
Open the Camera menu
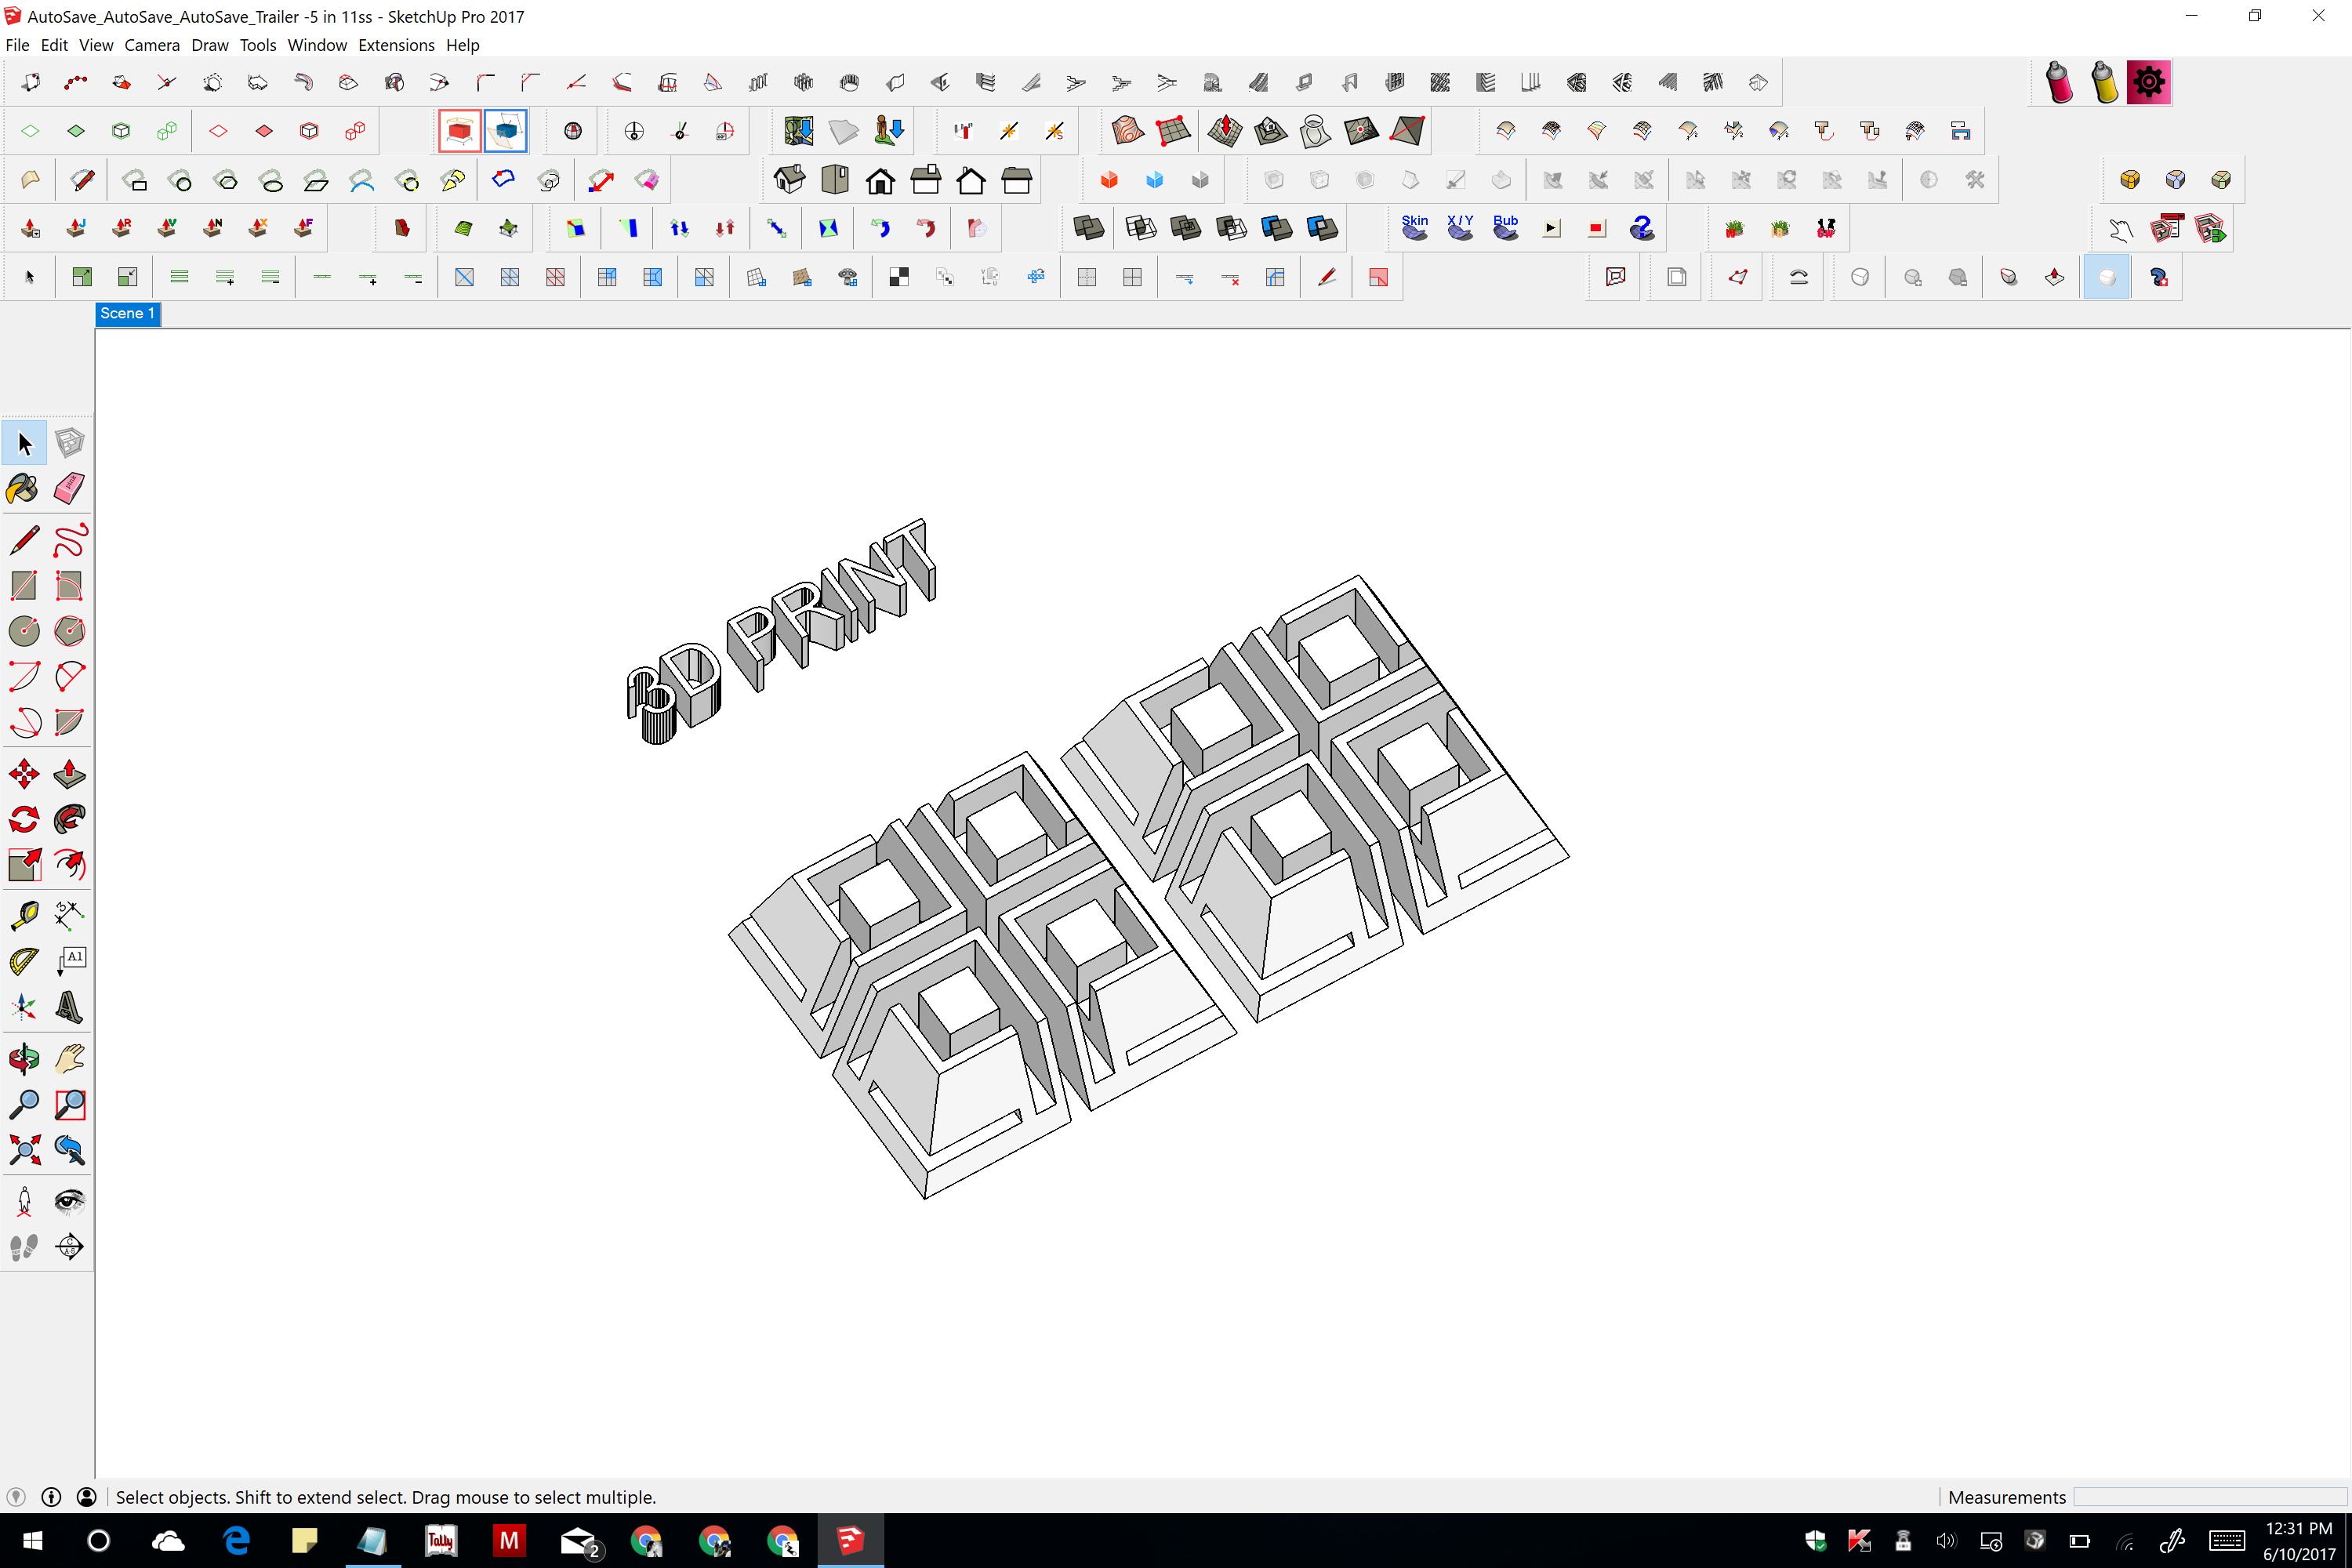[152, 45]
